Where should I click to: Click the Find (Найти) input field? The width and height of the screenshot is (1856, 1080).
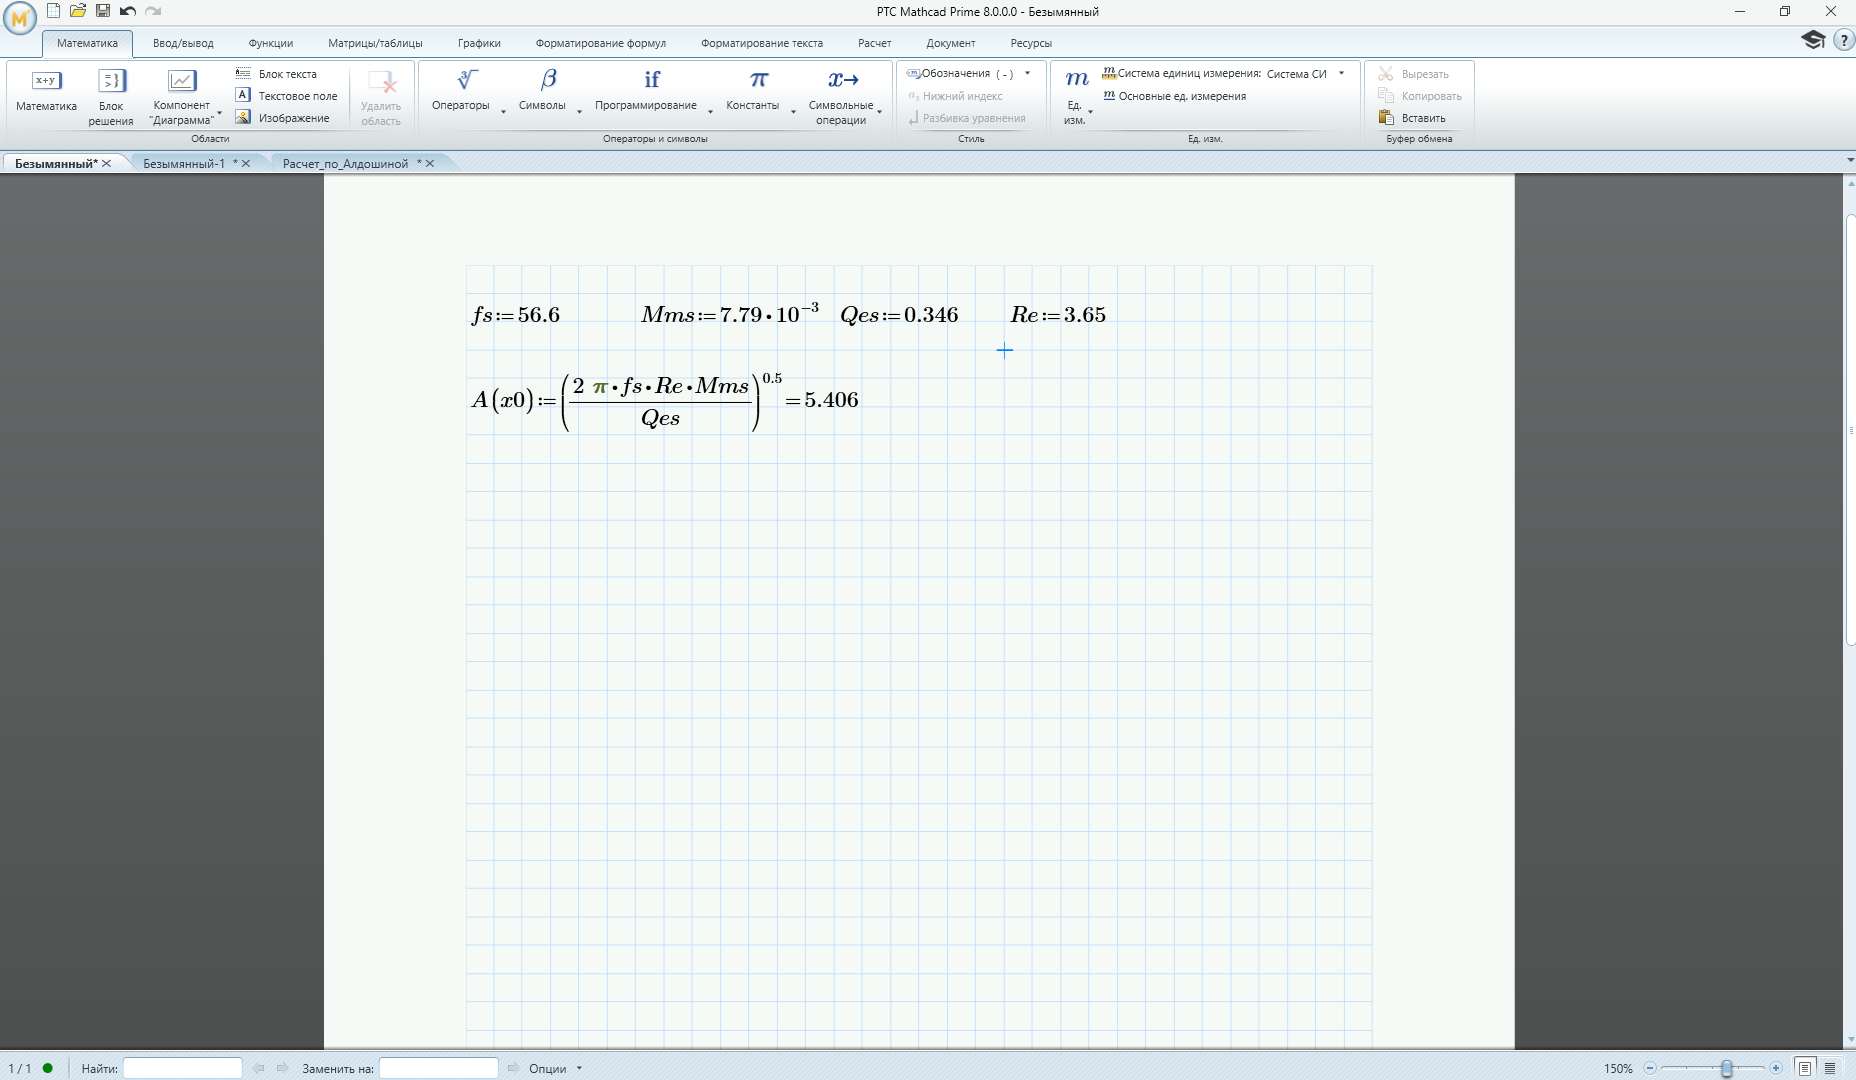[x=182, y=1068]
